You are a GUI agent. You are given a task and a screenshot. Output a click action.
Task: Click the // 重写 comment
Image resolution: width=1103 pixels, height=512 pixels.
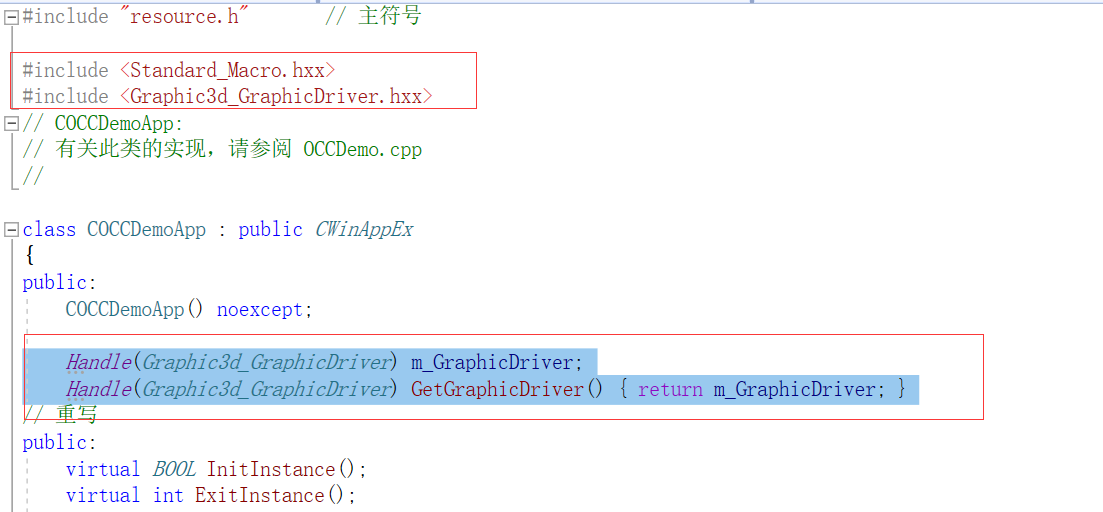60,415
